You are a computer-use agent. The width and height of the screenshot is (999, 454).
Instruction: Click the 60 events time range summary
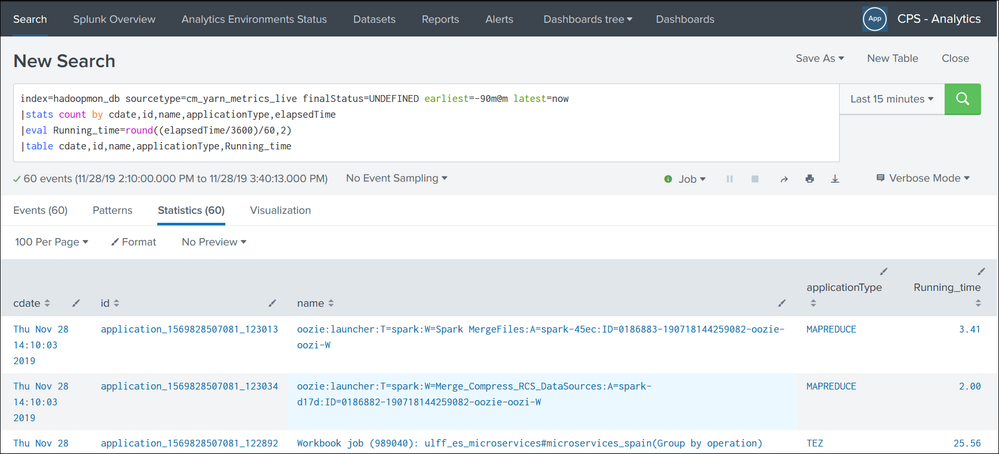click(170, 178)
